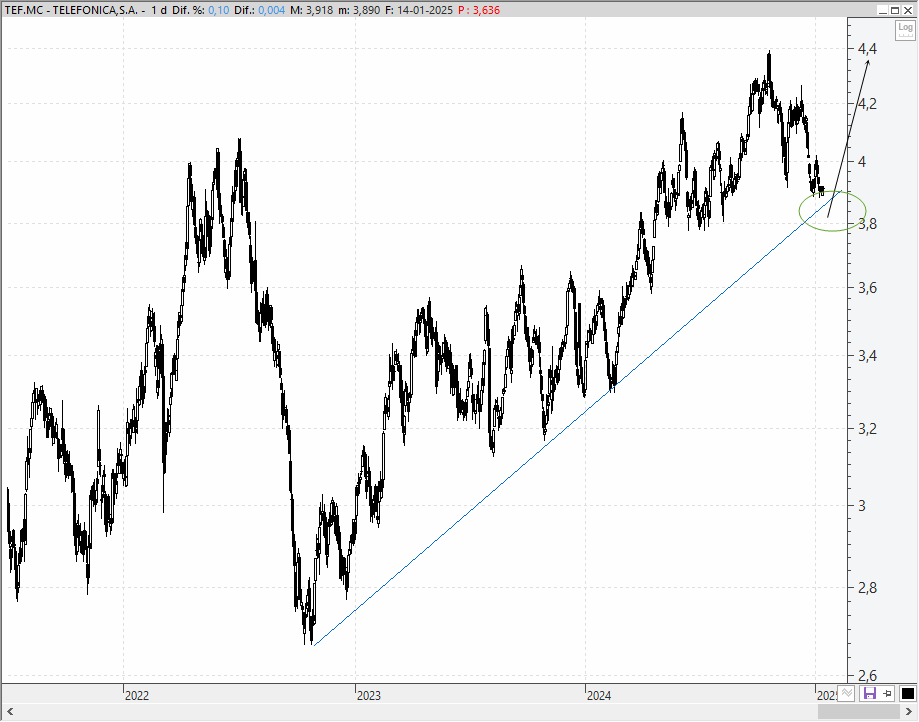
Task: Click the horizontal scrollbar right arrow
Action: [909, 711]
